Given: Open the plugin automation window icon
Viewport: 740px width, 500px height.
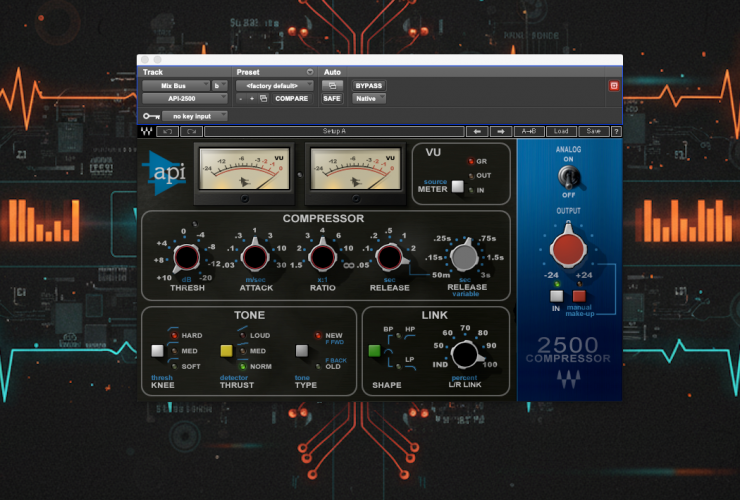Looking at the screenshot, I should click(x=332, y=85).
